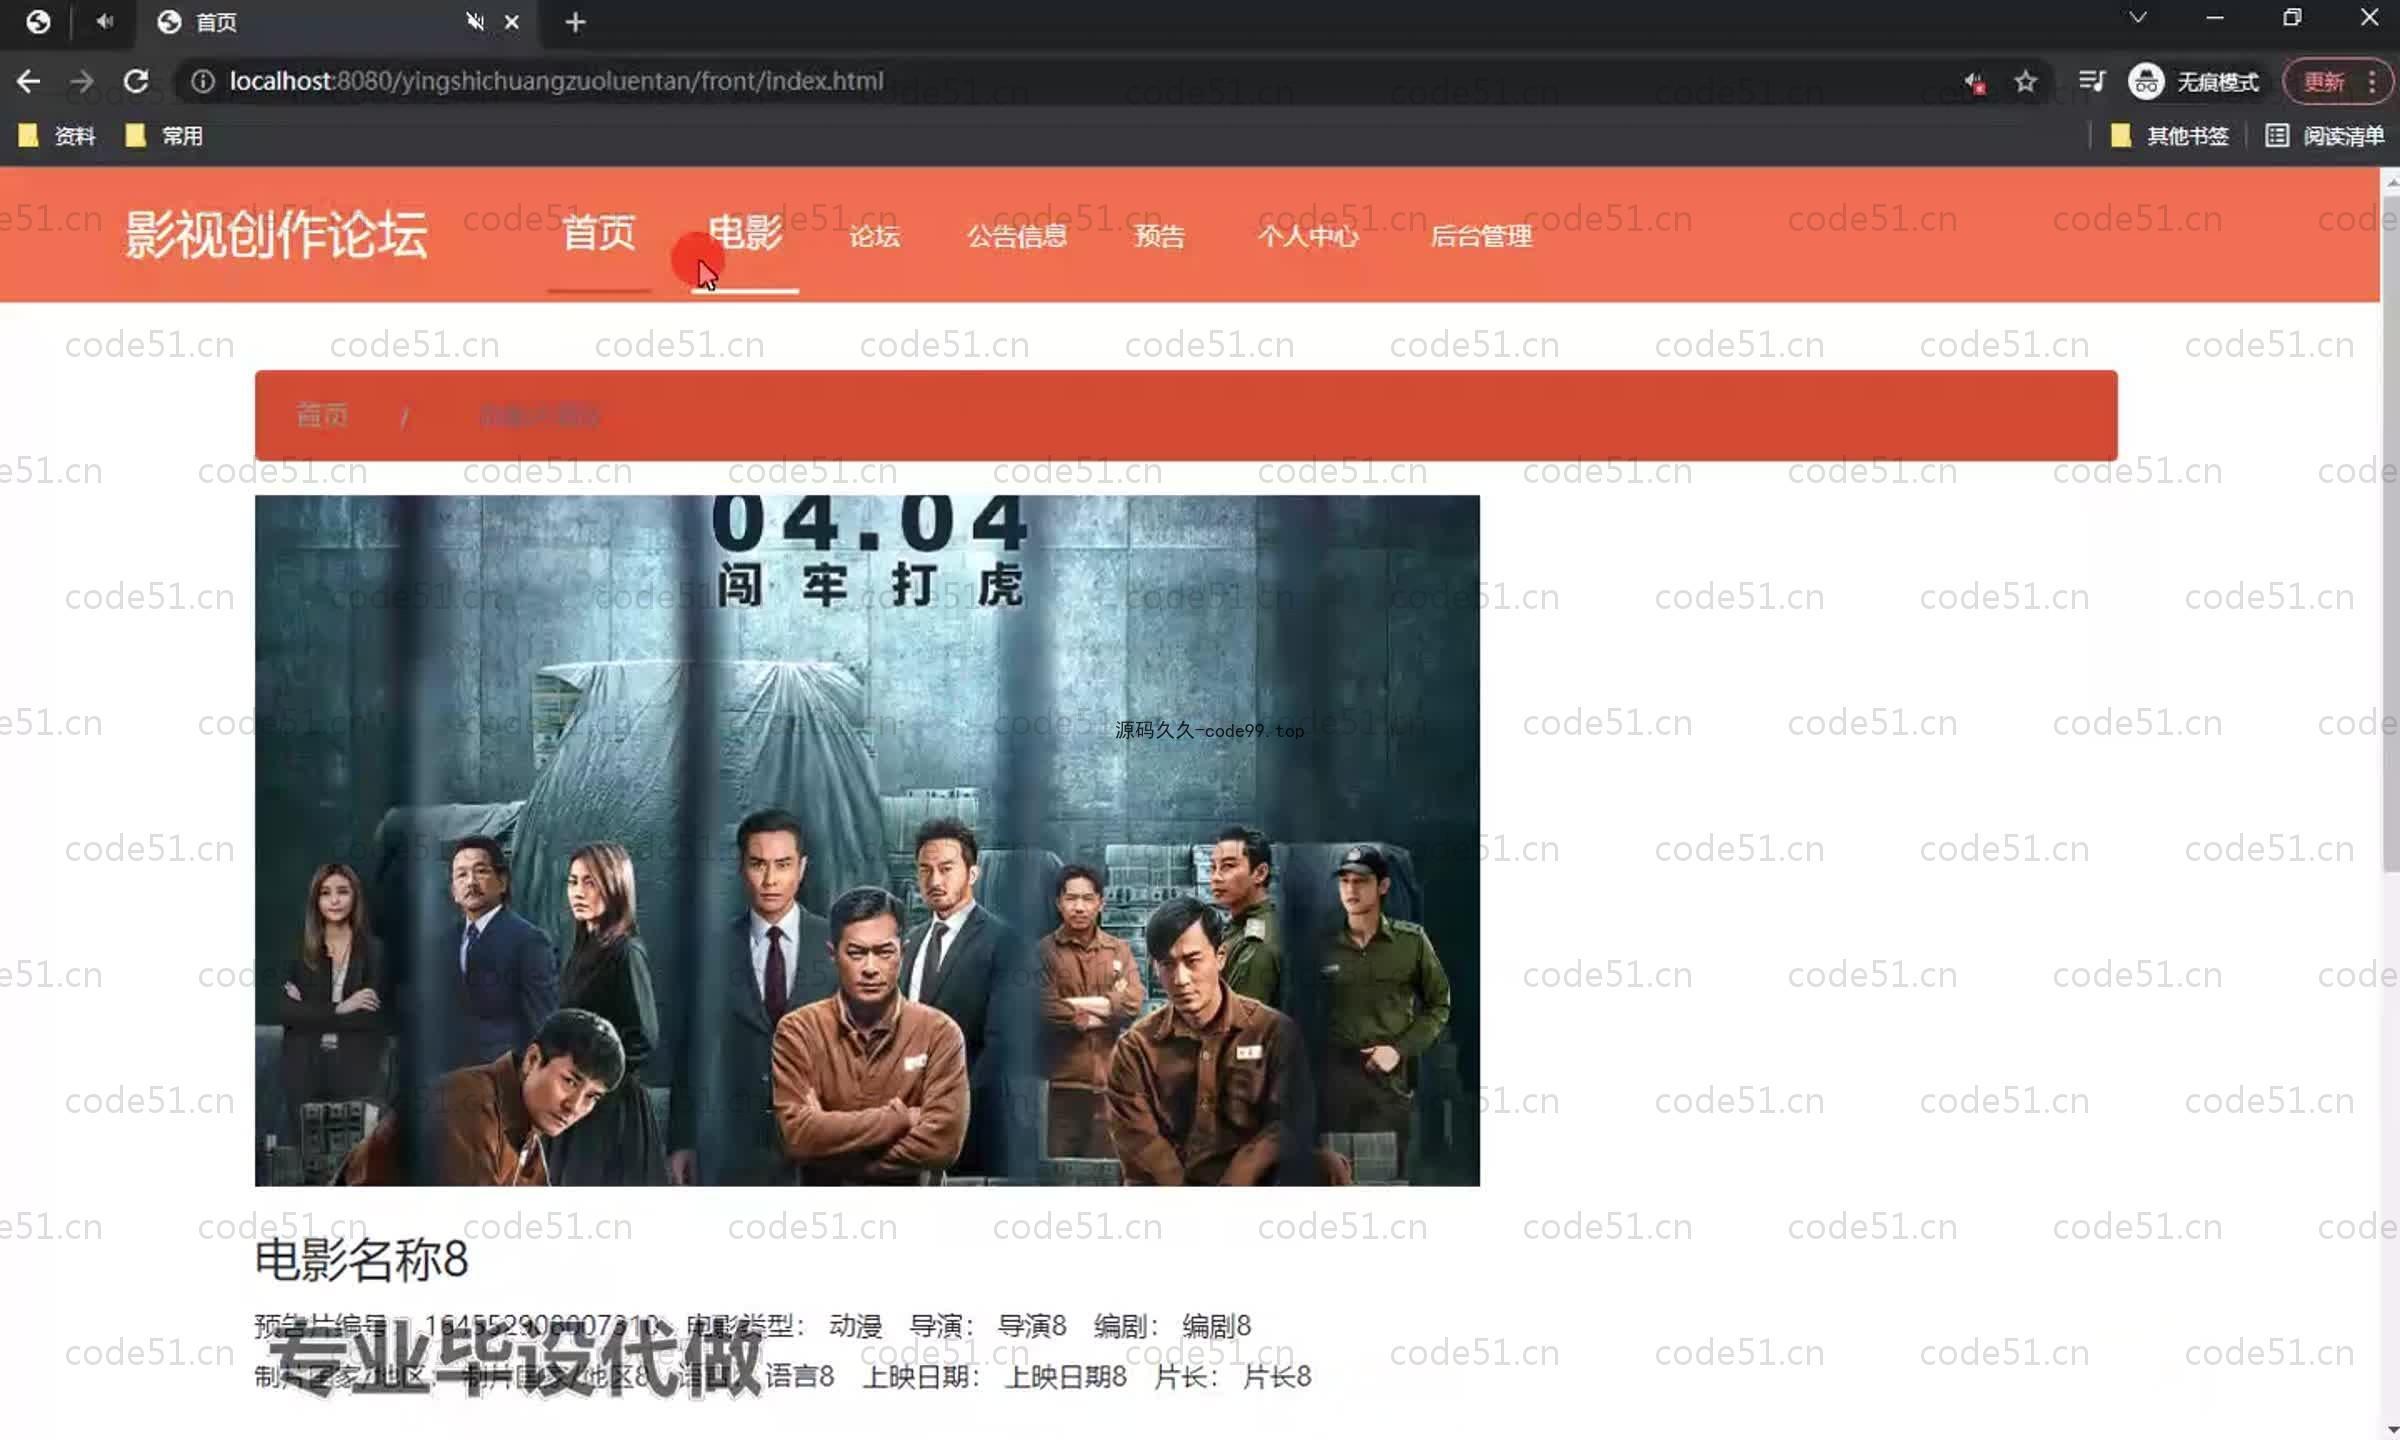
Task: Click the 片长8 value text
Action: (x=1277, y=1377)
